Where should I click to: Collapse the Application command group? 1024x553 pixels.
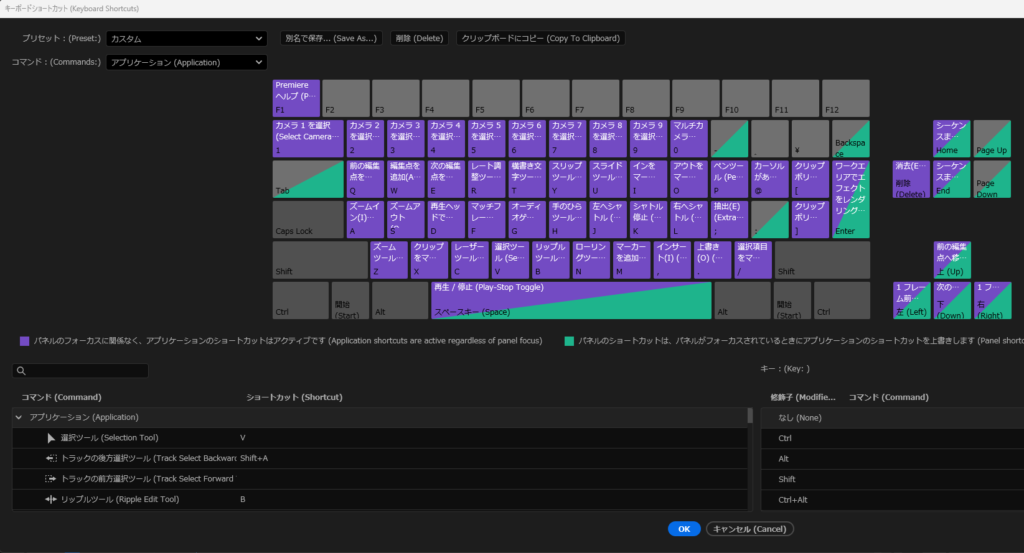coord(19,417)
